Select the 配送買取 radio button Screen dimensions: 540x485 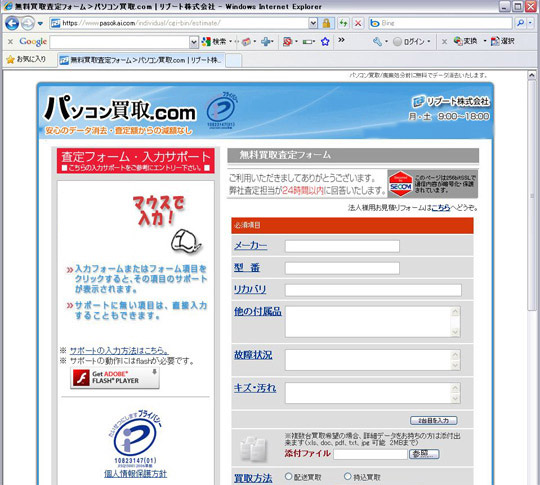[x=289, y=476]
